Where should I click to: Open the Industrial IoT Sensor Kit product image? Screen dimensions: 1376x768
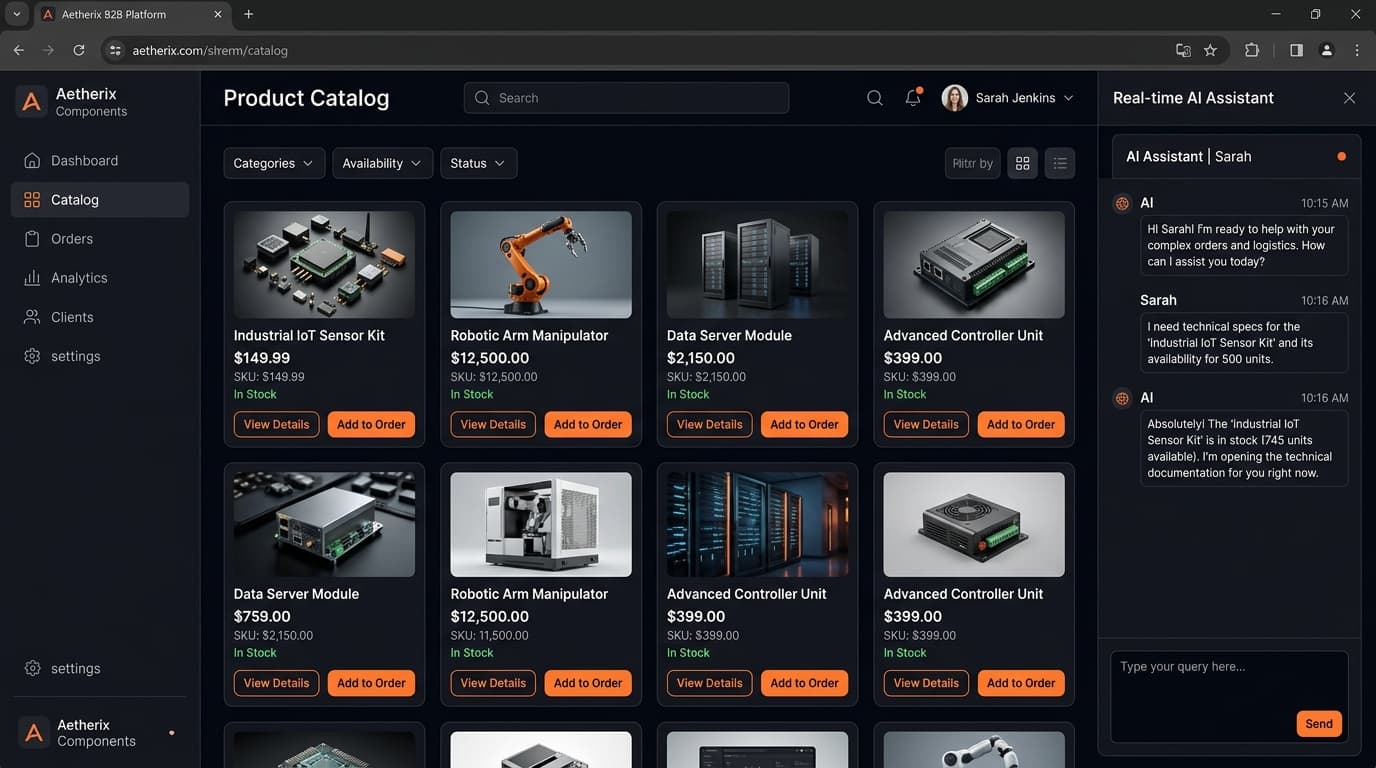[324, 264]
